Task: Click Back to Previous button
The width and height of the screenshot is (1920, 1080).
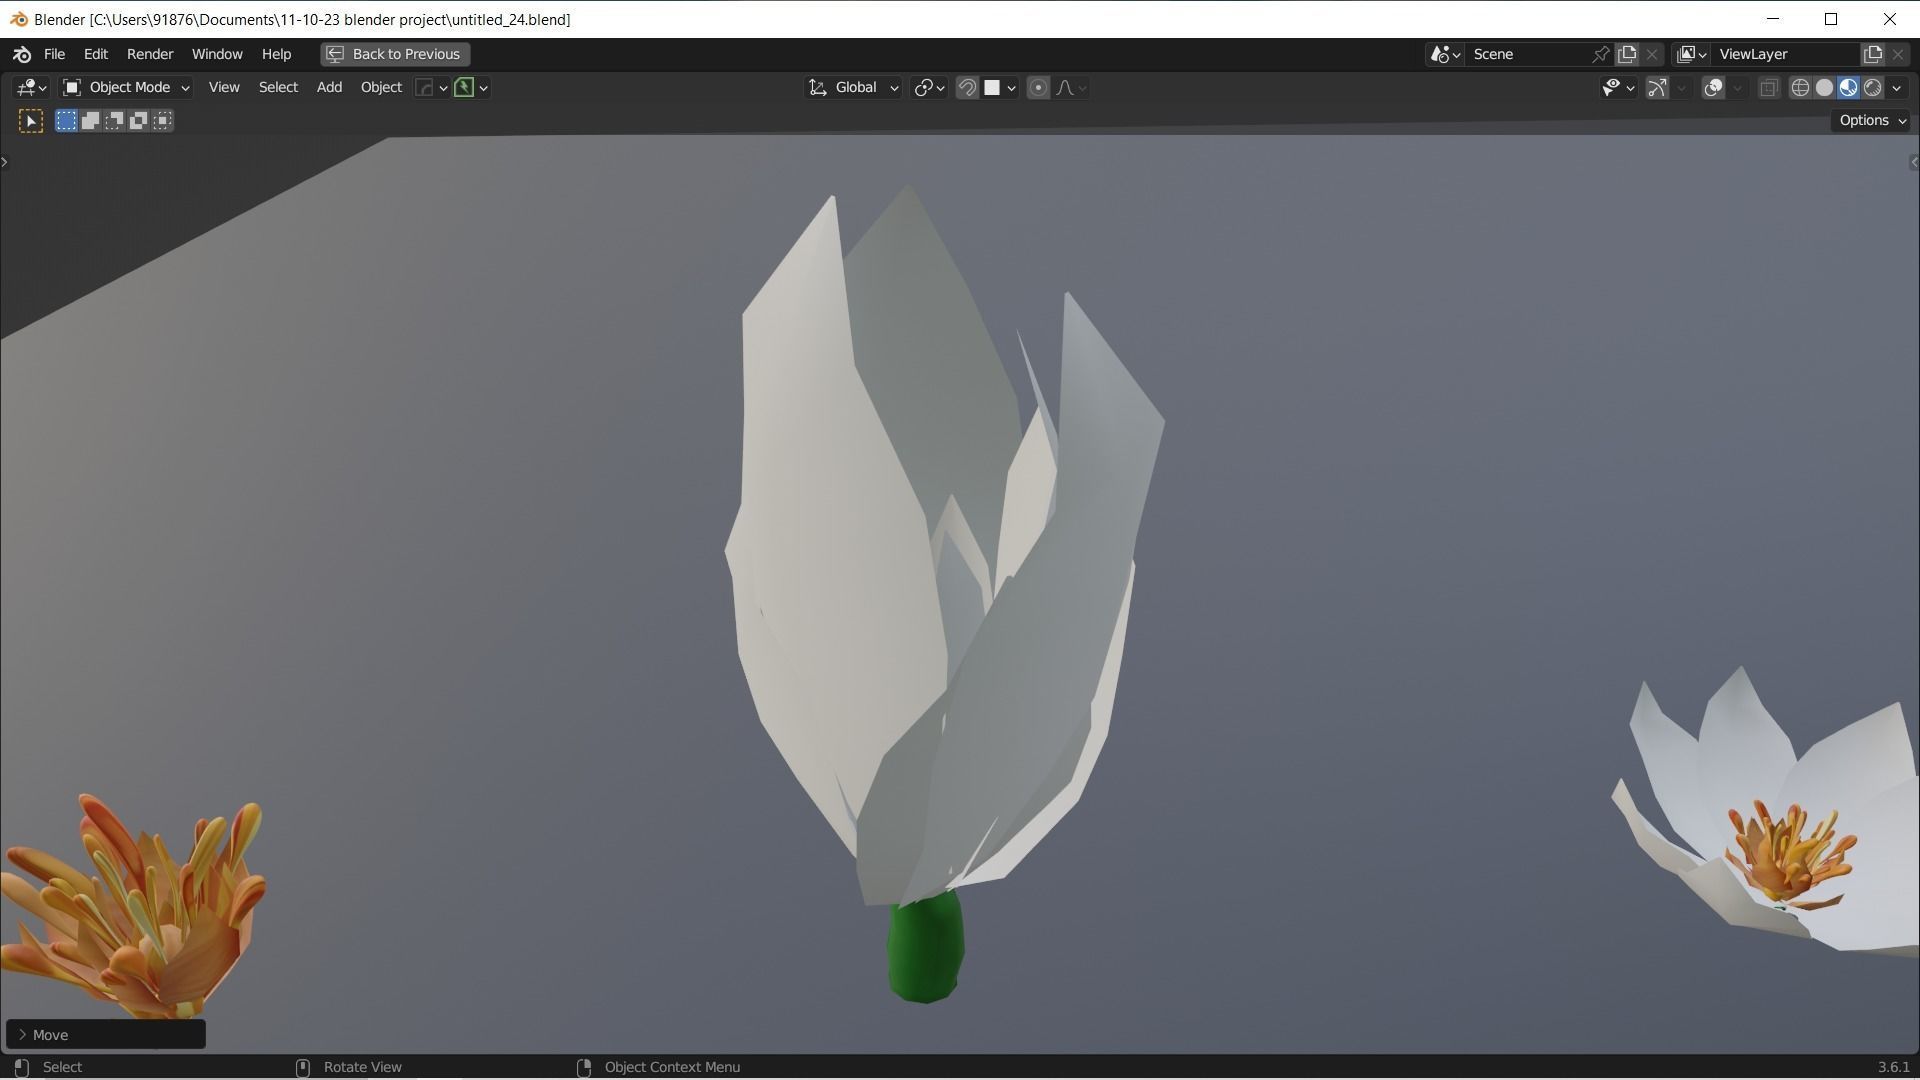Action: click(x=395, y=54)
